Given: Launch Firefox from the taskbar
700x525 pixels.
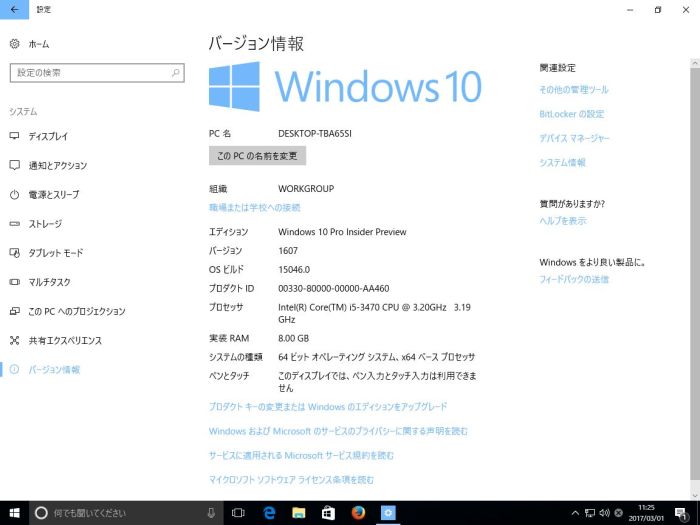Looking at the screenshot, I should click(x=358, y=513).
